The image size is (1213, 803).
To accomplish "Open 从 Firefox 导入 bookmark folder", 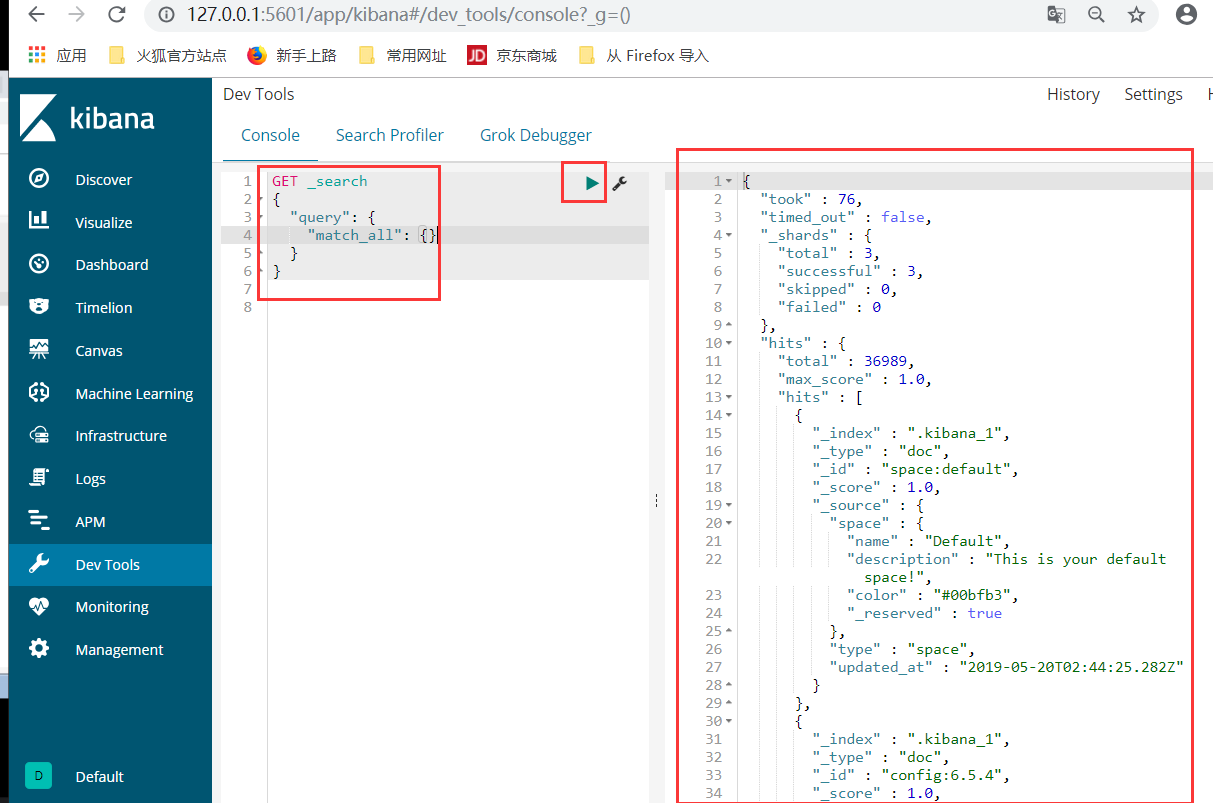I will tap(644, 55).
